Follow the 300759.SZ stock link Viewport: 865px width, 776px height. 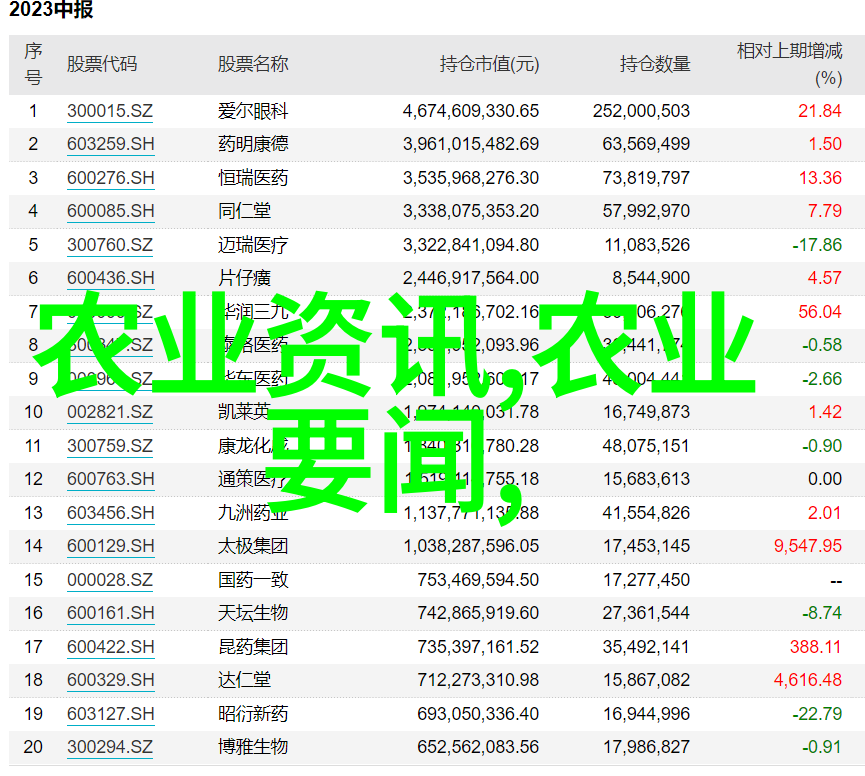point(110,446)
